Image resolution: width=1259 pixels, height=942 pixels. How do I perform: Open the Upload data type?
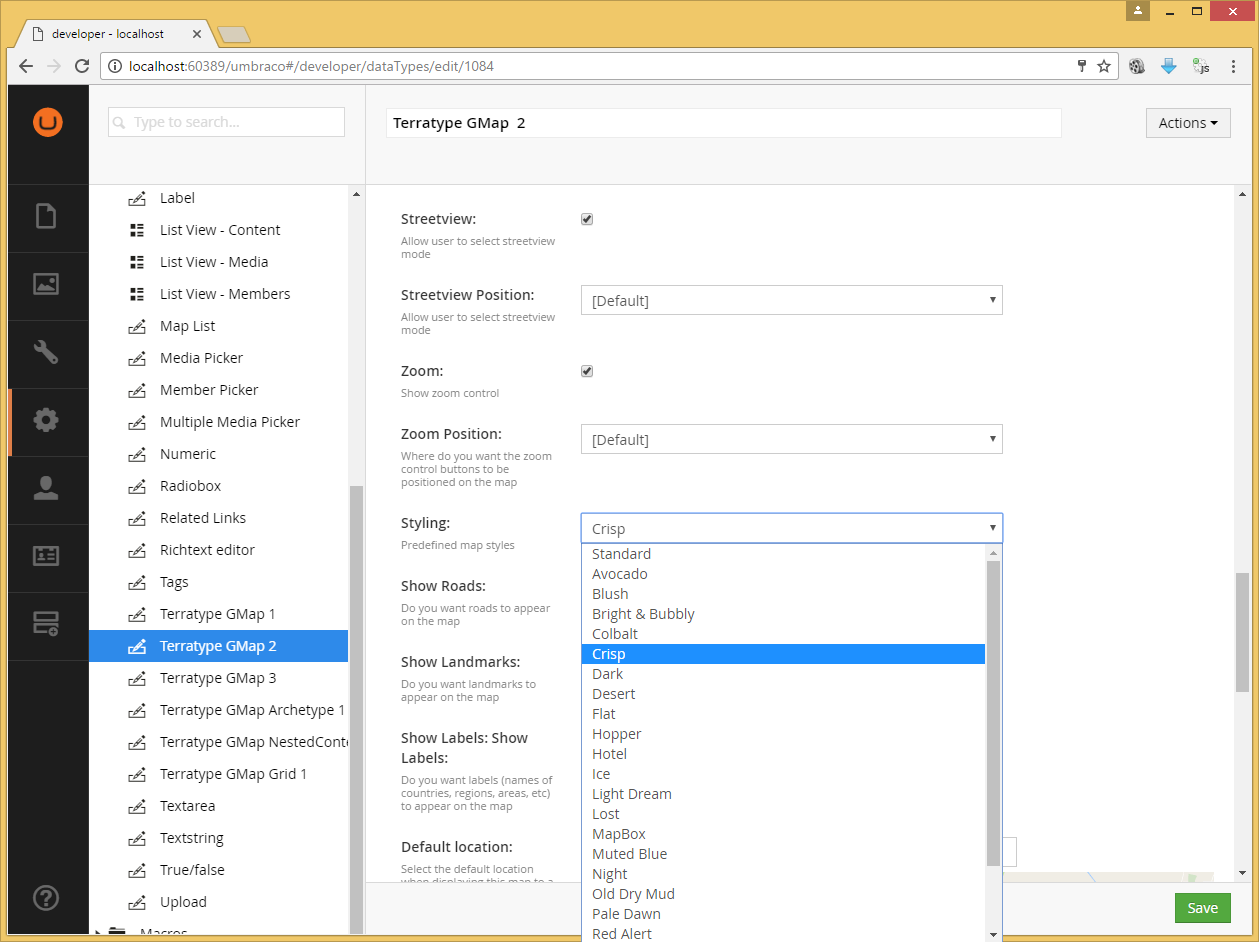click(183, 902)
